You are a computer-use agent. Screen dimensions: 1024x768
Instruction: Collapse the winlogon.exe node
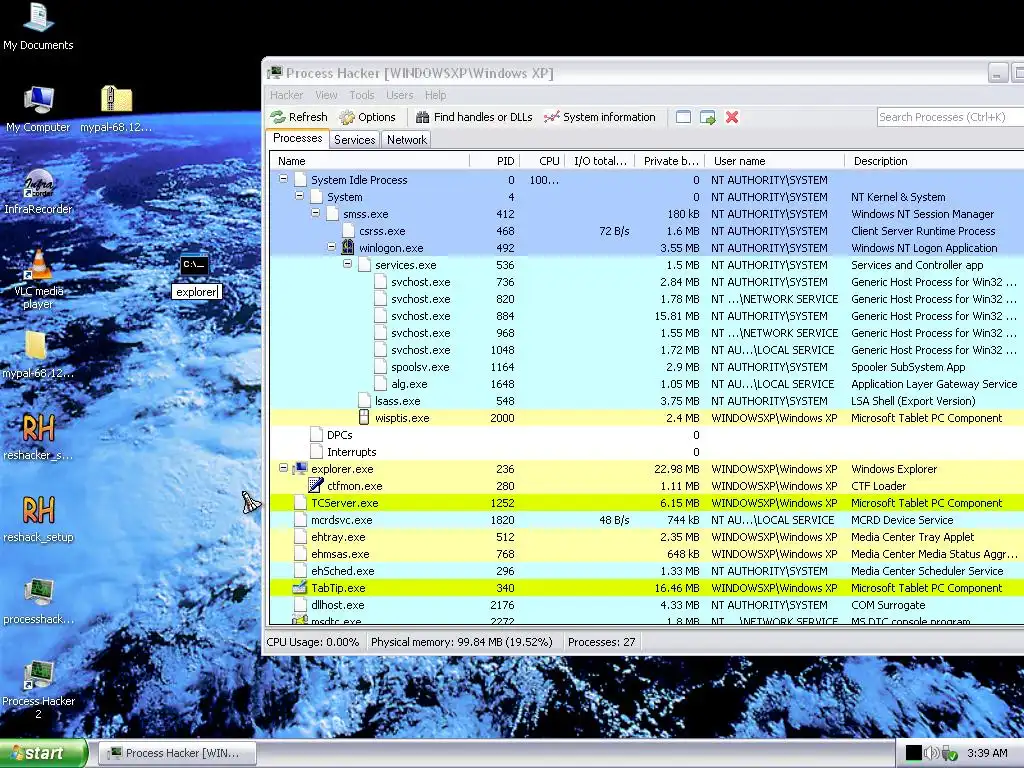point(332,246)
